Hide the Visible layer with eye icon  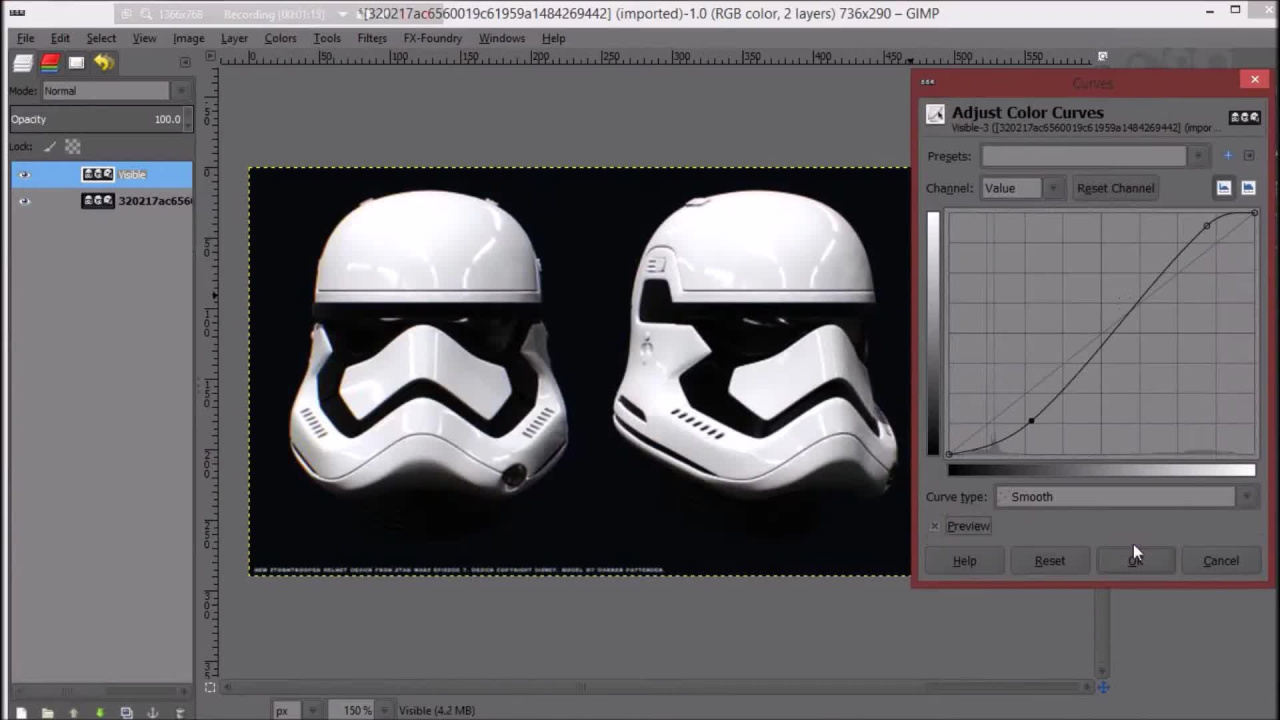tap(24, 175)
